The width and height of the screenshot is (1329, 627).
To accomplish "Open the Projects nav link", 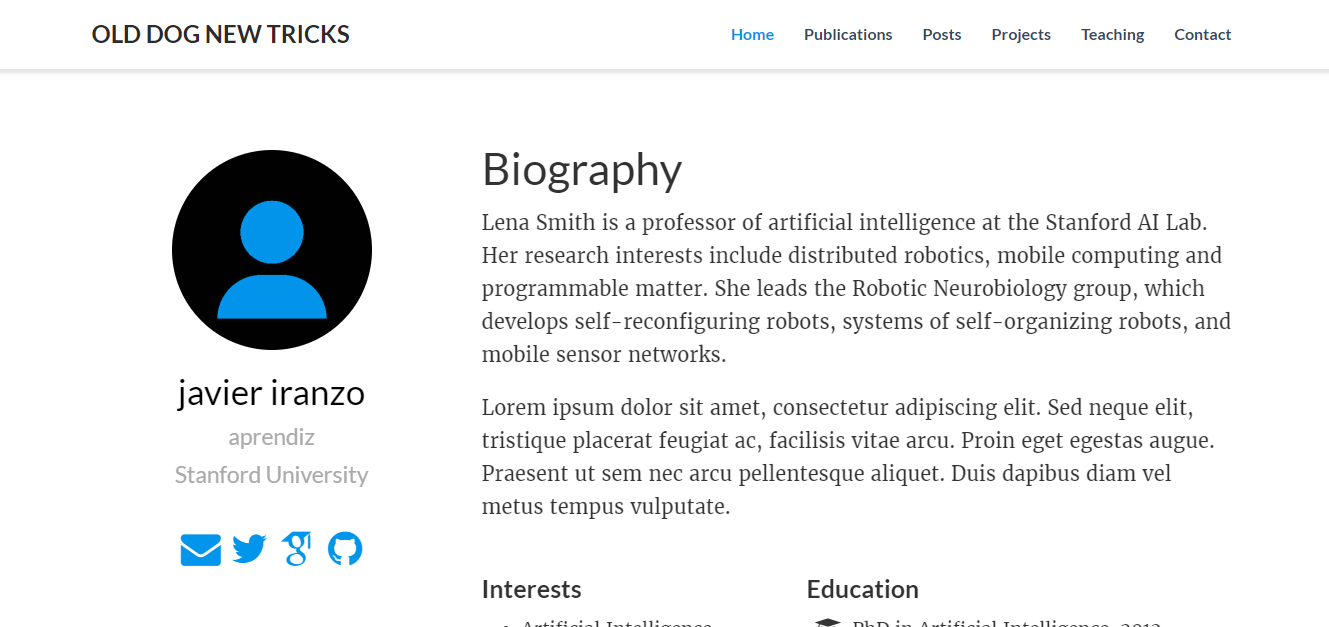I will pyautogui.click(x=1021, y=35).
